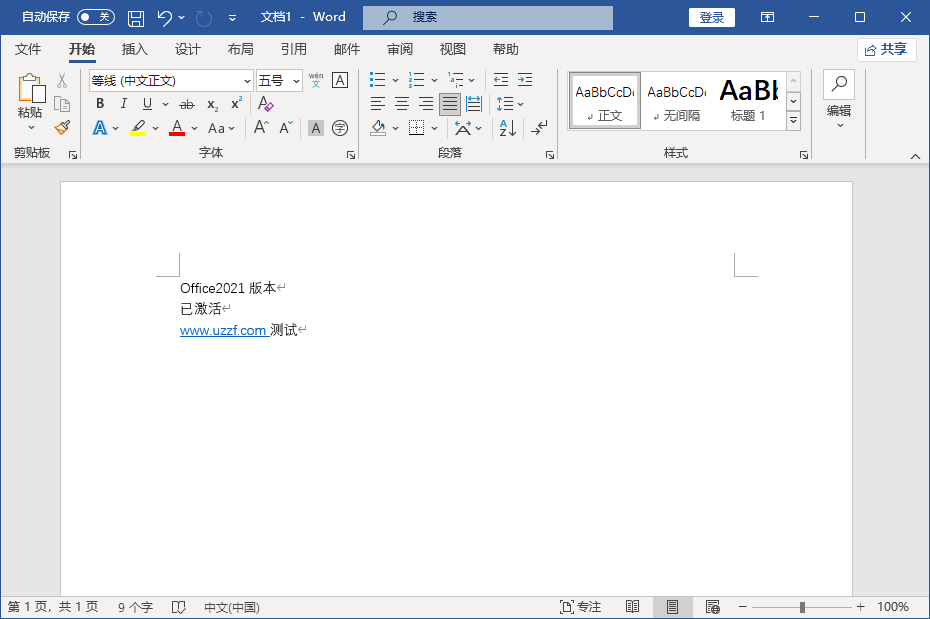This screenshot has height=619, width=930.
Task: Increase paragraph indent
Action: pyautogui.click(x=525, y=79)
